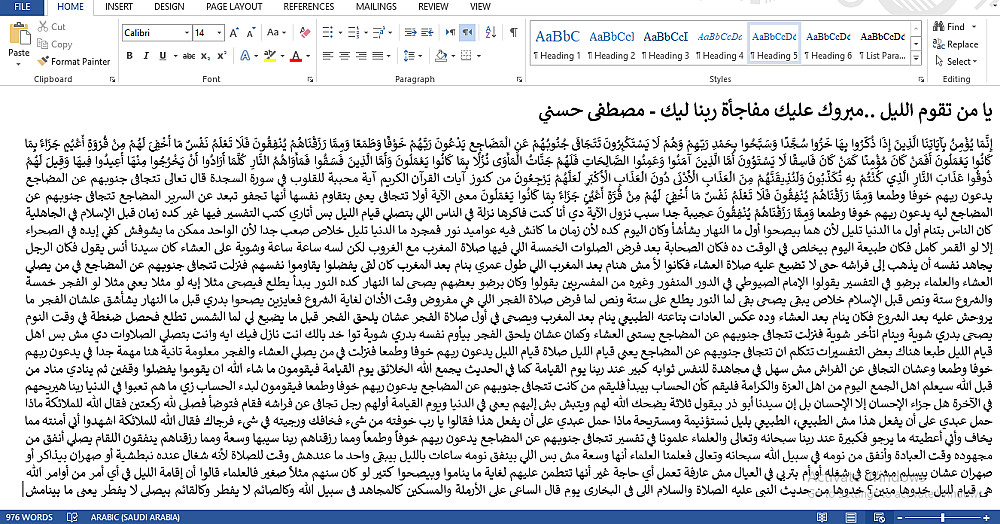The width and height of the screenshot is (1000, 524).
Task: Expand the bullets list dropdown arrow
Action: [340, 33]
